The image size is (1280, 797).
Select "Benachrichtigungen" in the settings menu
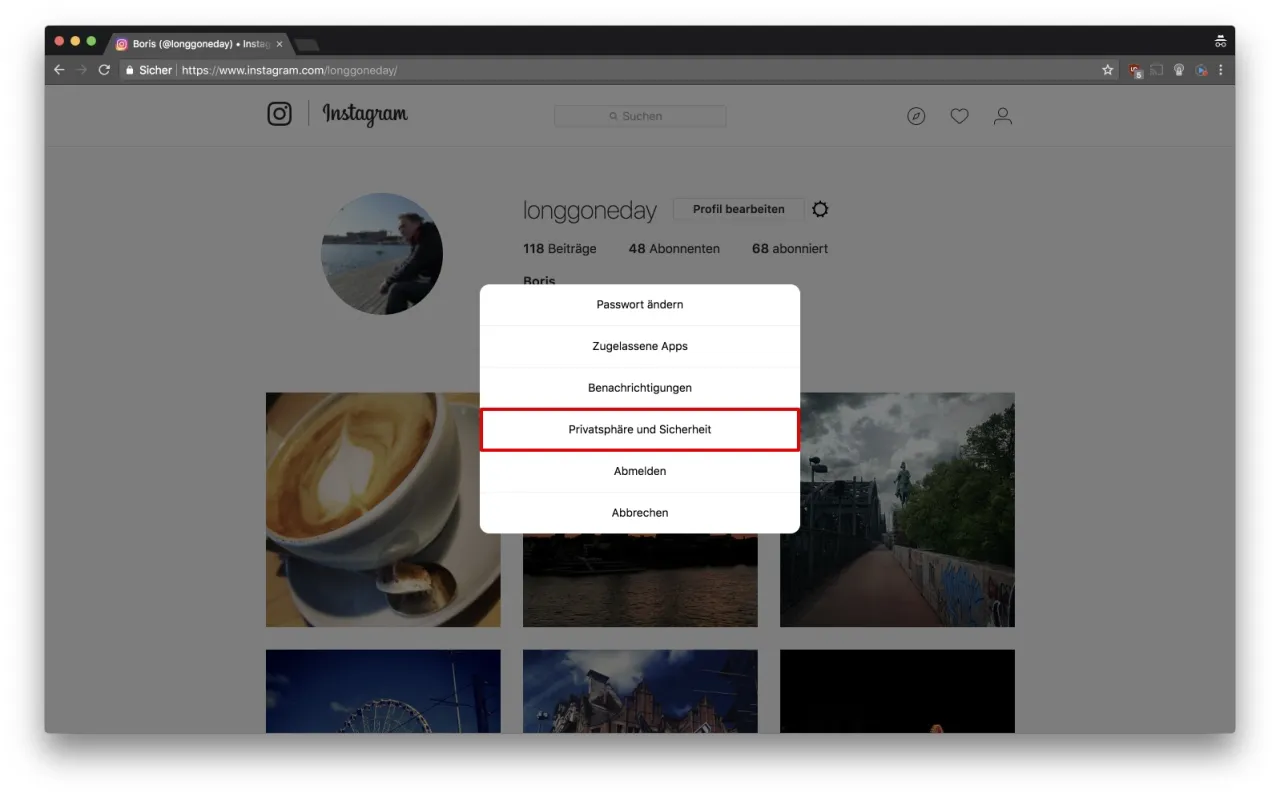point(640,387)
